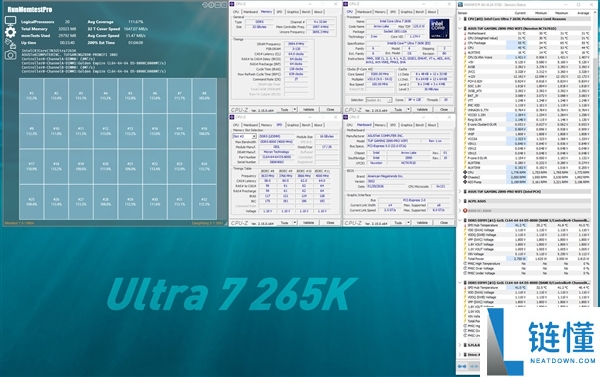Image resolution: width=600 pixels, height=377 pixels.
Task: Open About tab in CPU-Z mainboard window
Action: coord(432,125)
